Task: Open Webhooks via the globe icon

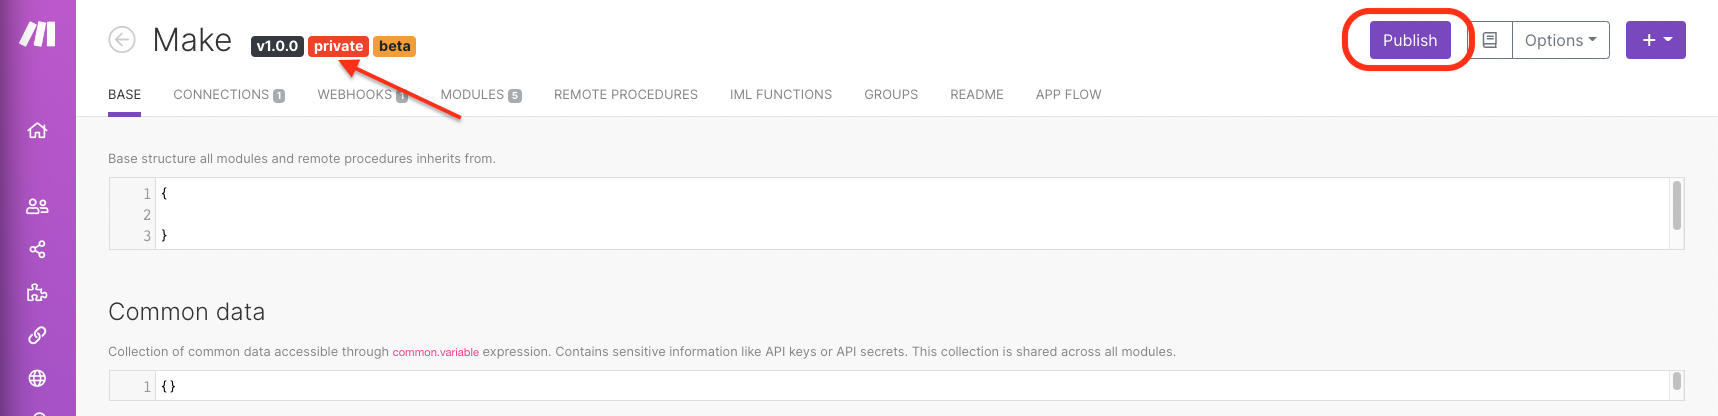Action: coord(38,378)
